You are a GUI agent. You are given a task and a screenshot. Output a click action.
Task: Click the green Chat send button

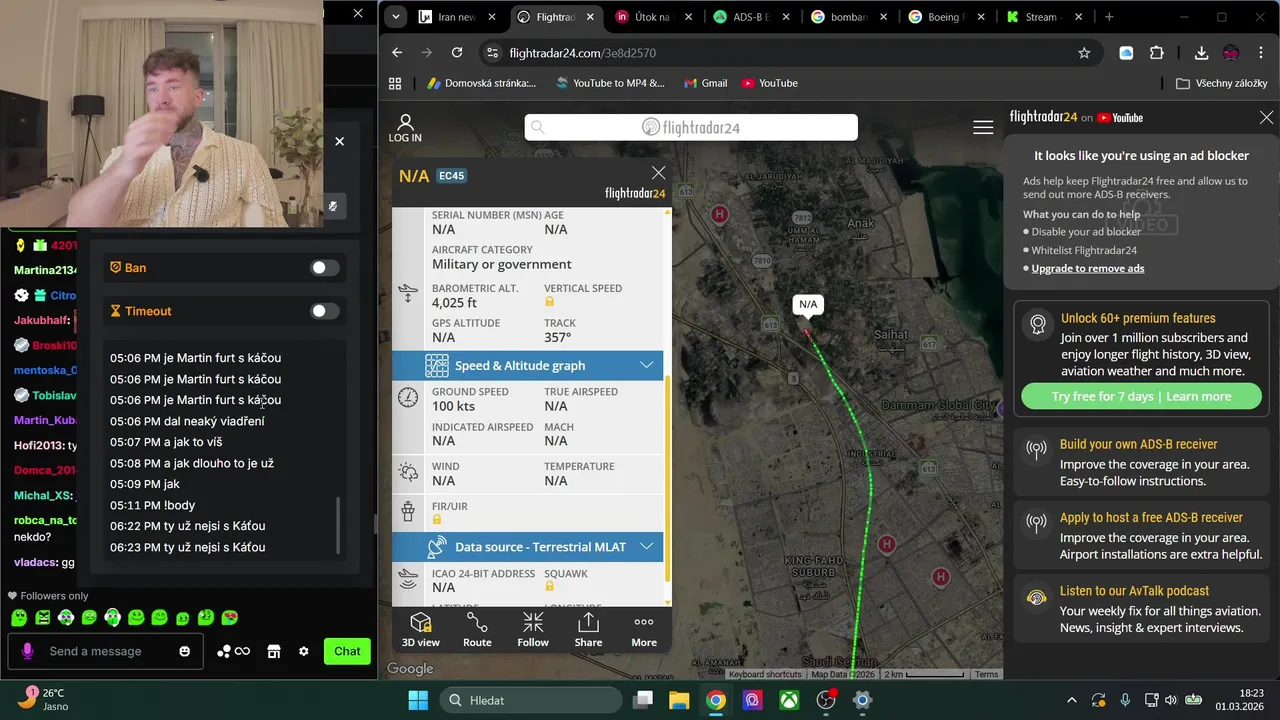pos(347,651)
